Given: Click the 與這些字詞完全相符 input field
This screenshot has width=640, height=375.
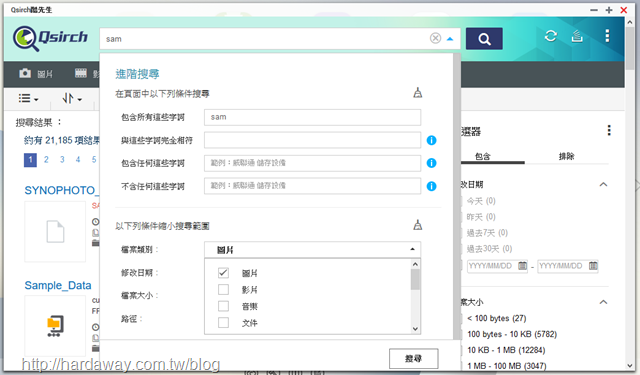Looking at the screenshot, I should click(x=312, y=140).
